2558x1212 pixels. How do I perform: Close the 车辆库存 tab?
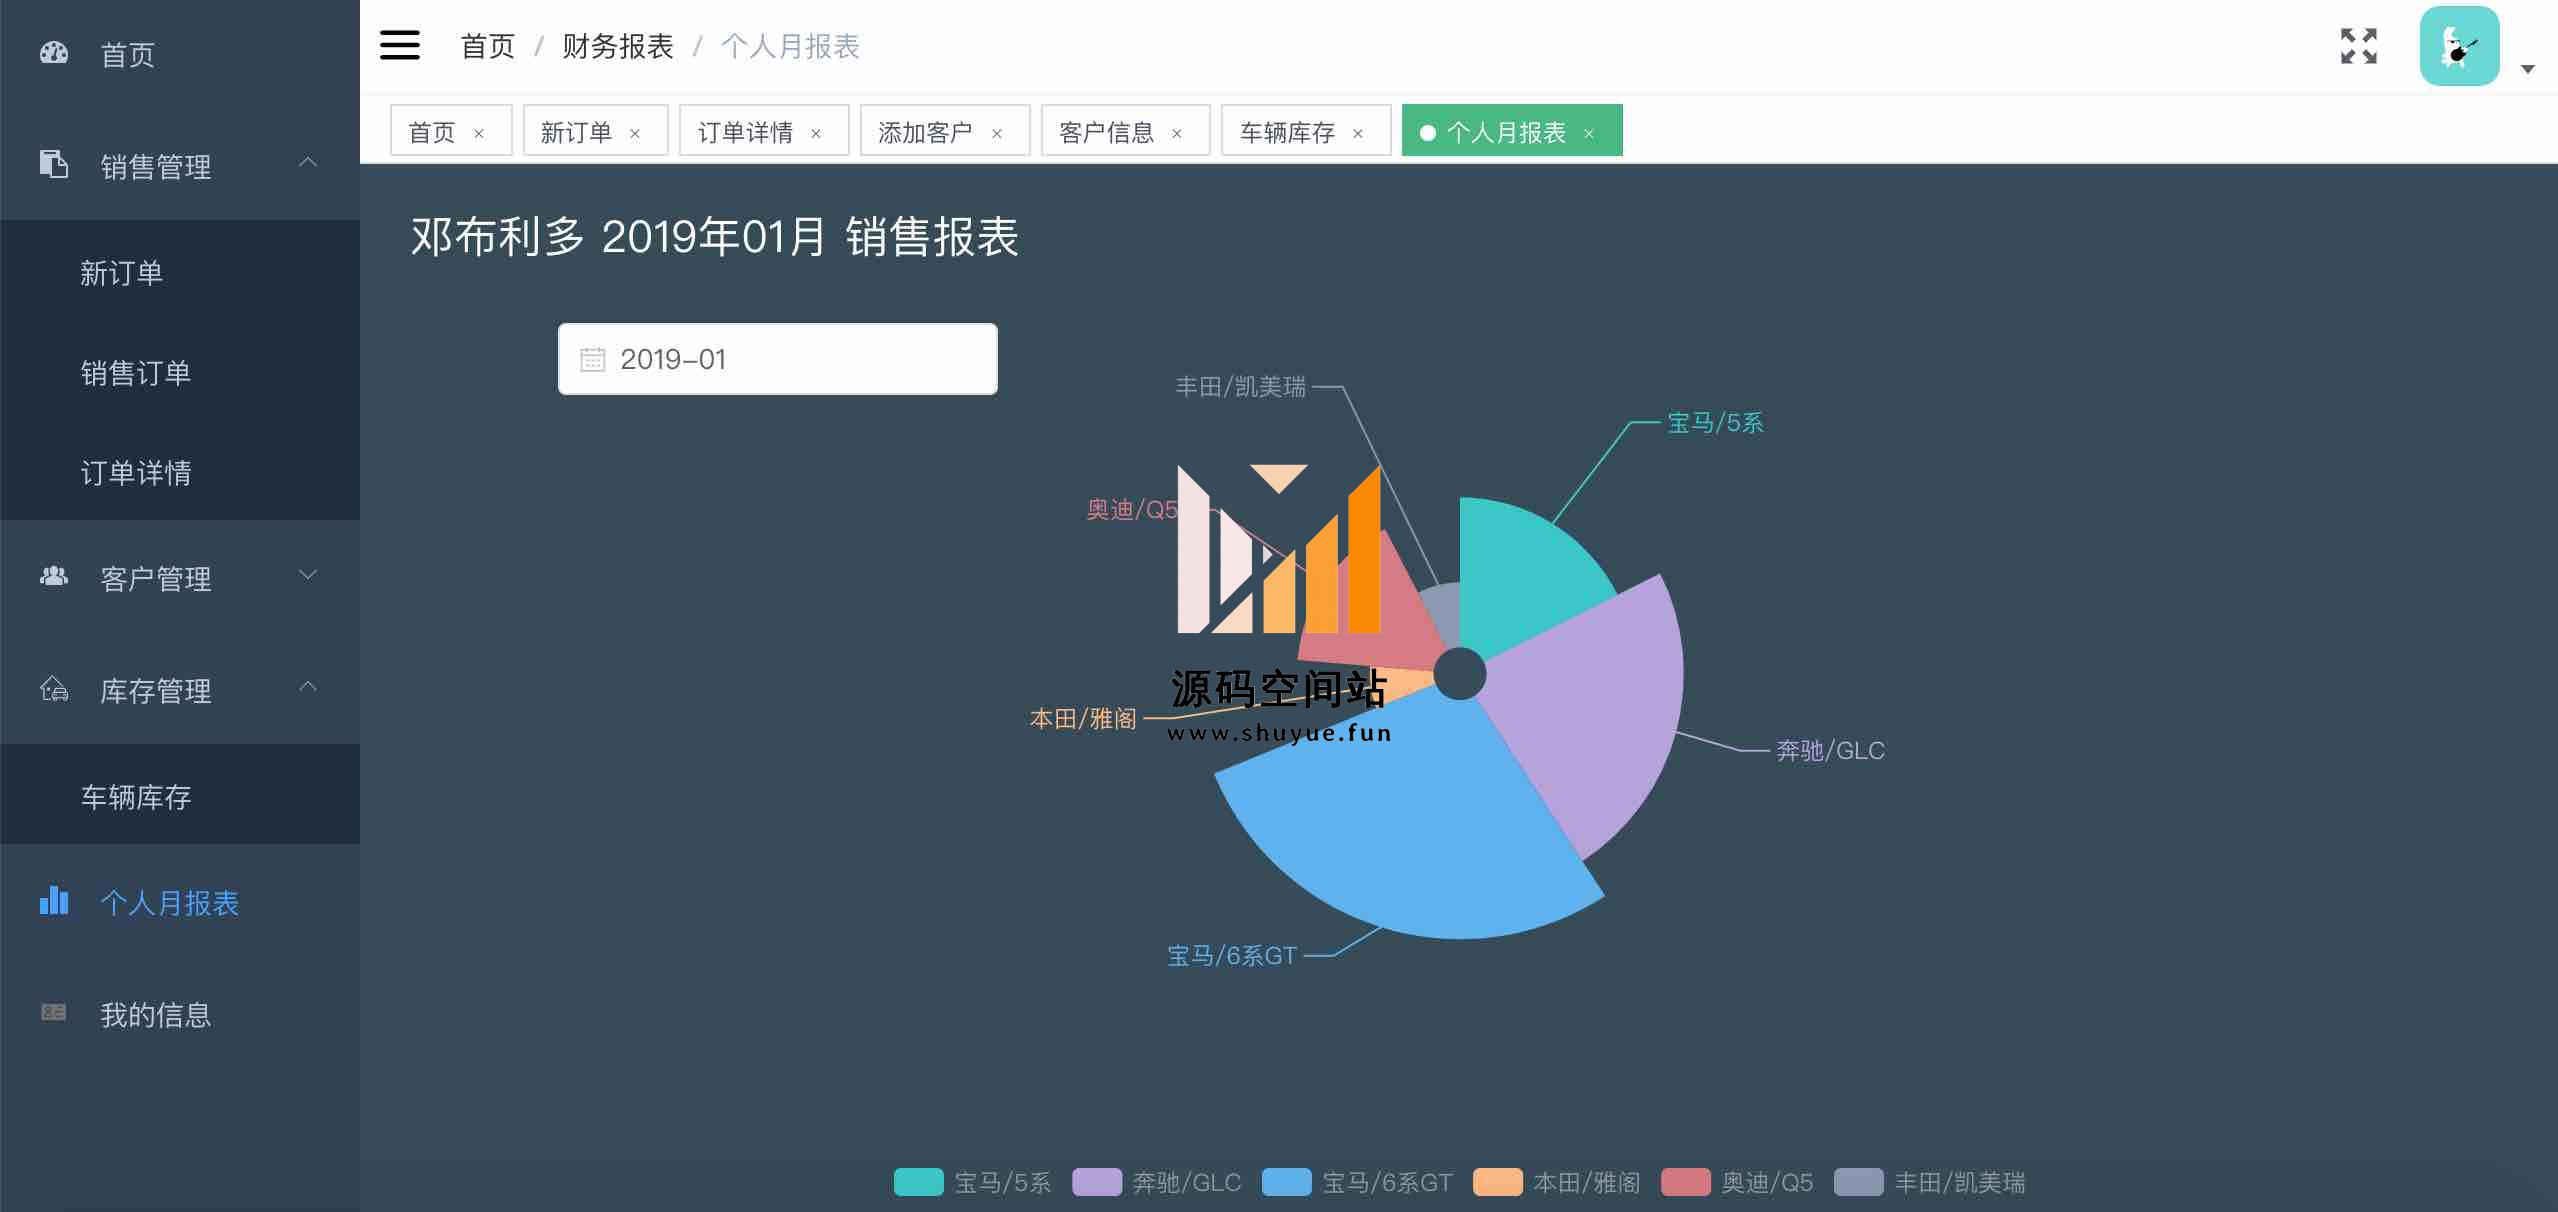(1358, 133)
